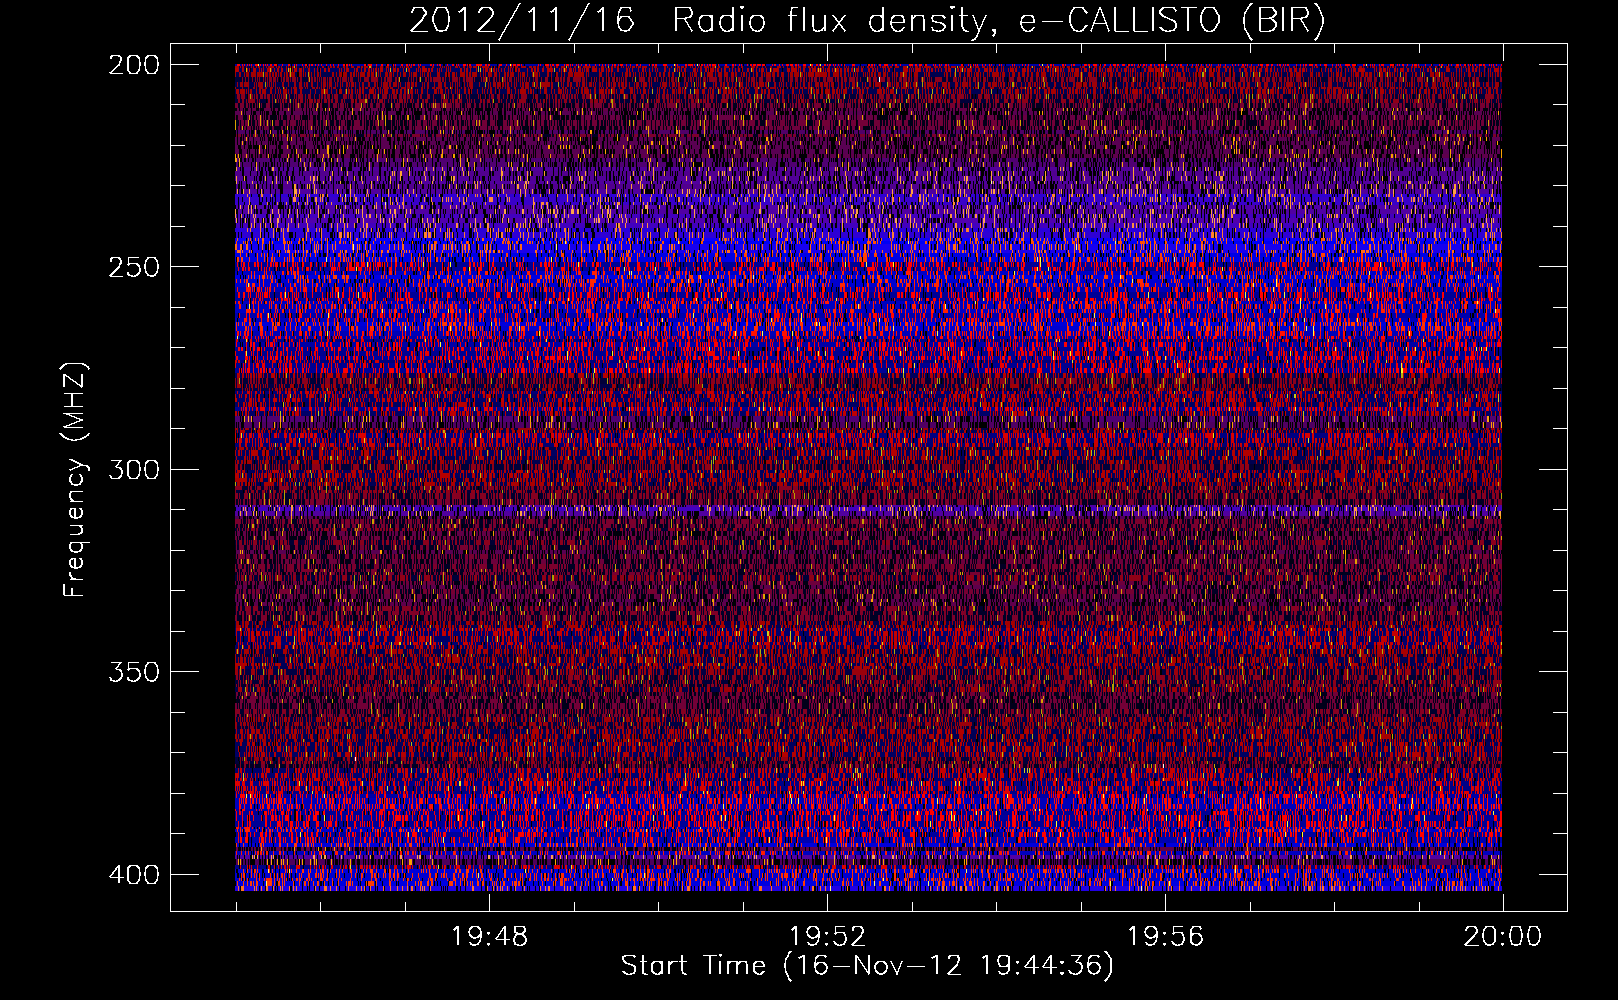Click the 20:00 time tick label
Viewport: 1618px width, 1000px height.
[1502, 937]
